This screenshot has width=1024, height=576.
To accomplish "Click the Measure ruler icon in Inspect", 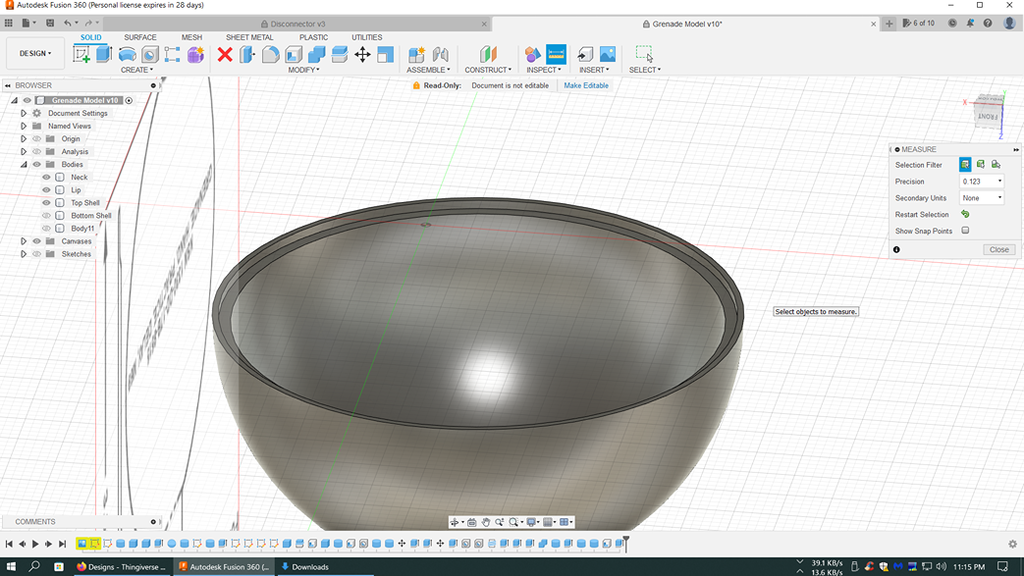I will coord(556,54).
